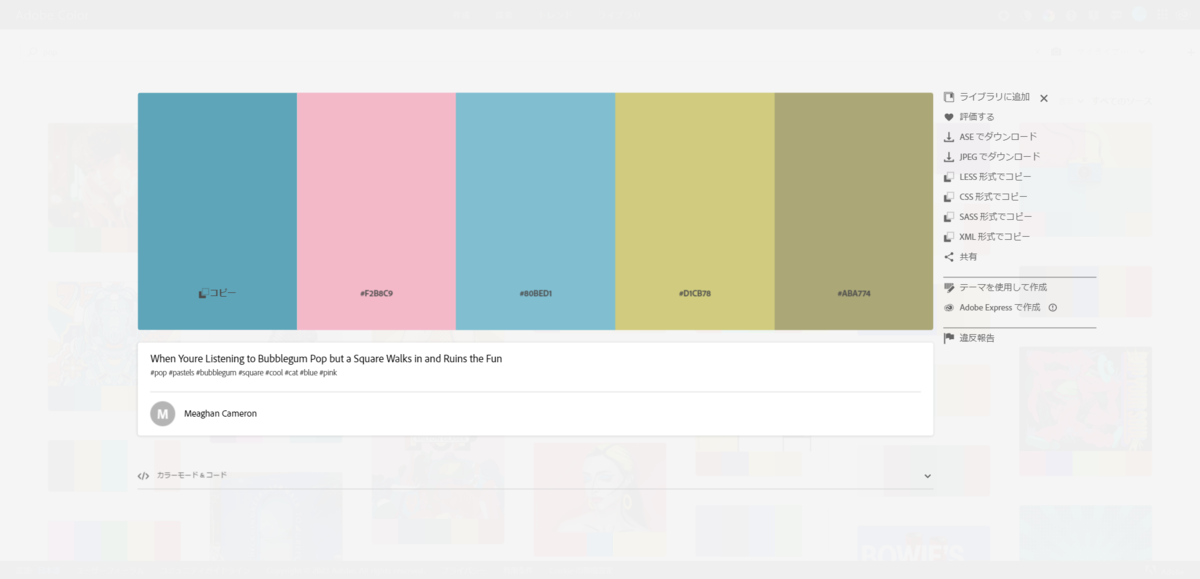Viewport: 1200px width, 579px height.
Task: Download theme as JPEG image
Action: click(991, 157)
